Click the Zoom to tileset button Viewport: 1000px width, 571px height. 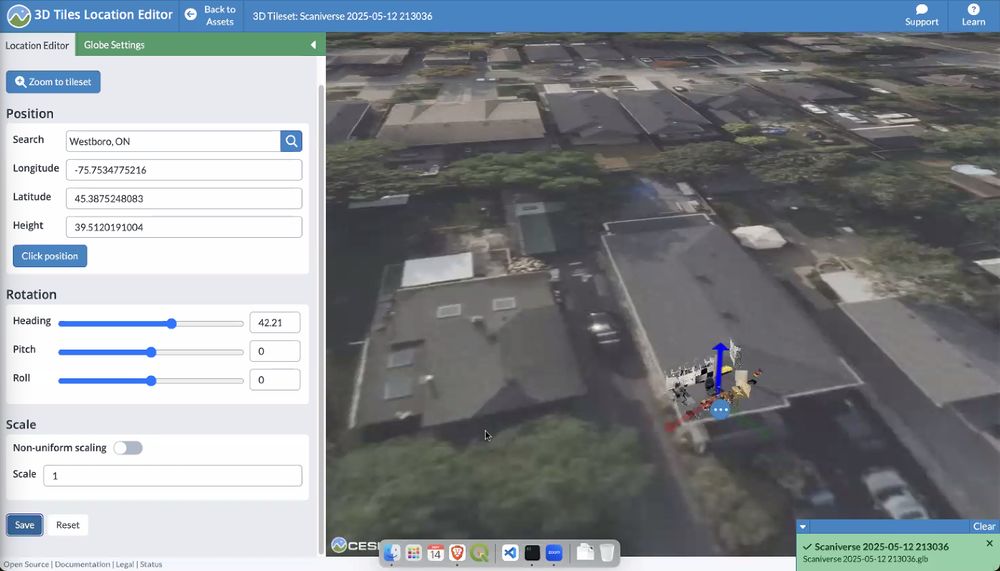tap(54, 82)
